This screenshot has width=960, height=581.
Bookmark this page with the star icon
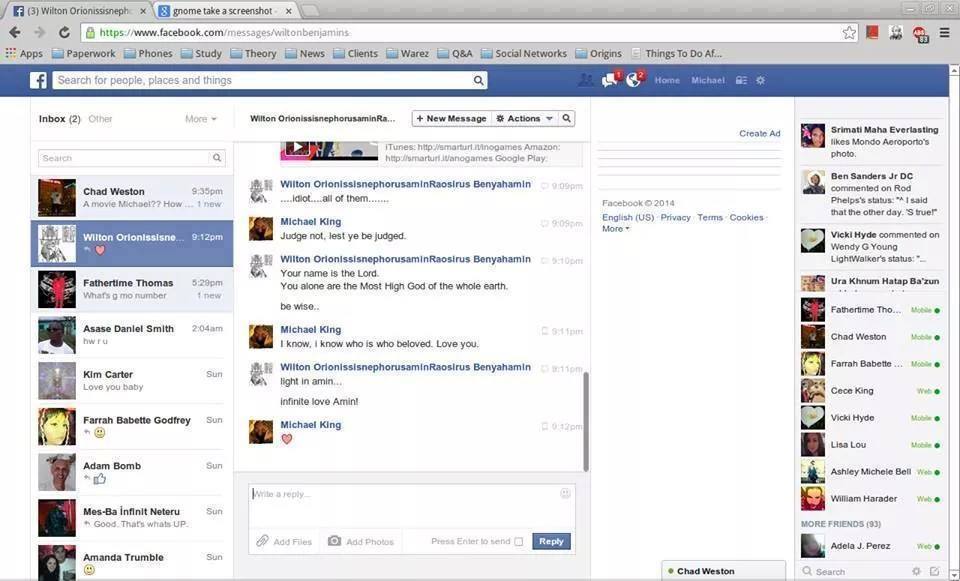(849, 32)
